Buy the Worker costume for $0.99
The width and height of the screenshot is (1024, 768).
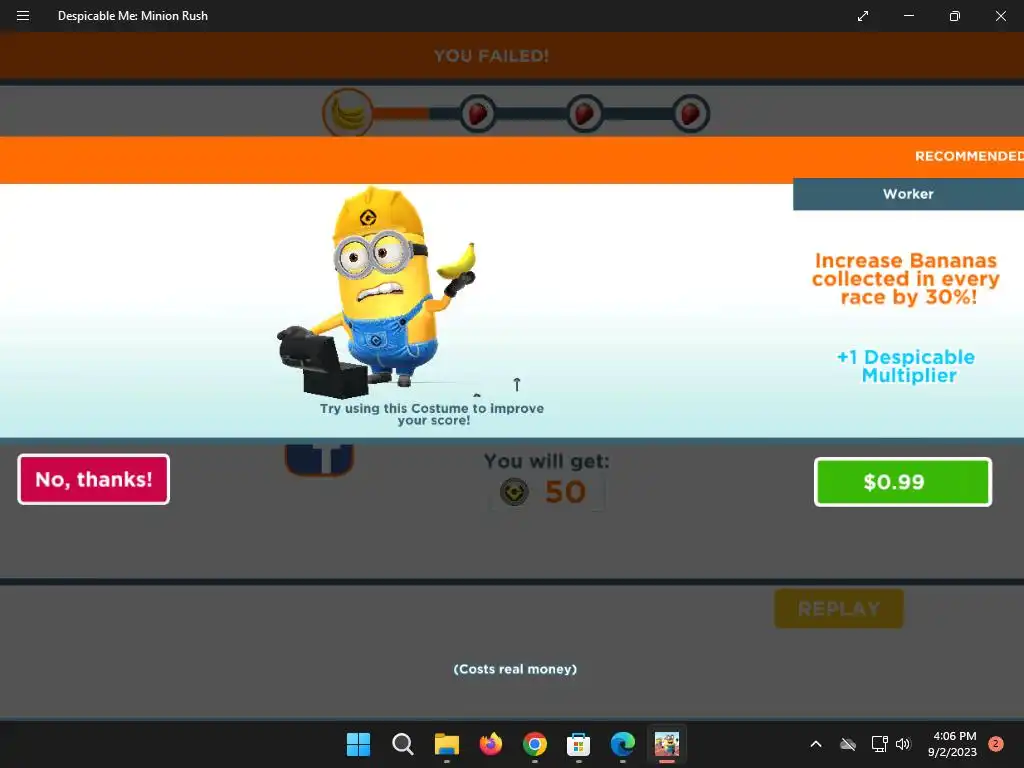(x=903, y=482)
